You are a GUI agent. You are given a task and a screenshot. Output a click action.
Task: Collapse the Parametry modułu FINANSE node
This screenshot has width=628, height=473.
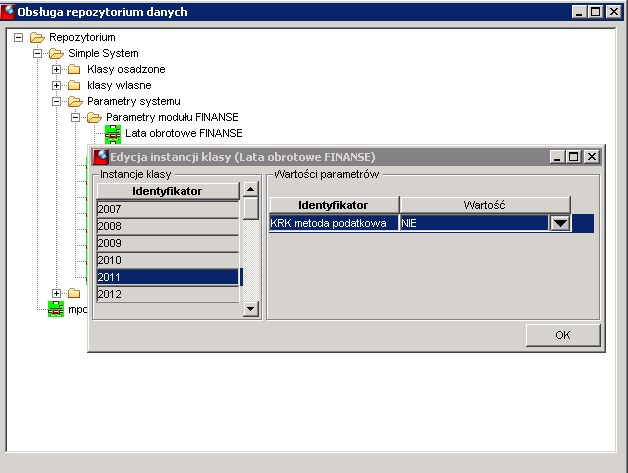[75, 117]
